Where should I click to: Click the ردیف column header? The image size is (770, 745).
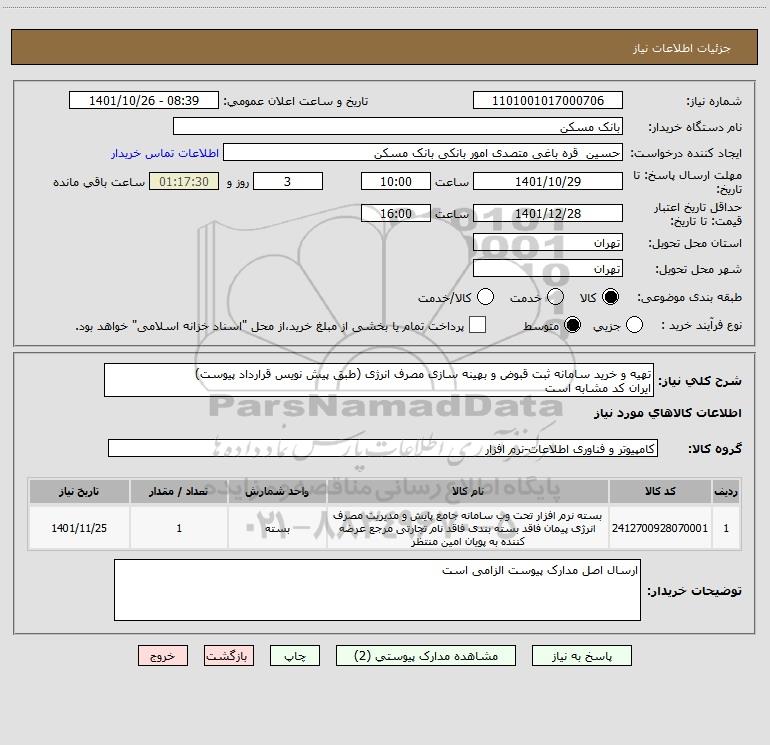point(726,492)
